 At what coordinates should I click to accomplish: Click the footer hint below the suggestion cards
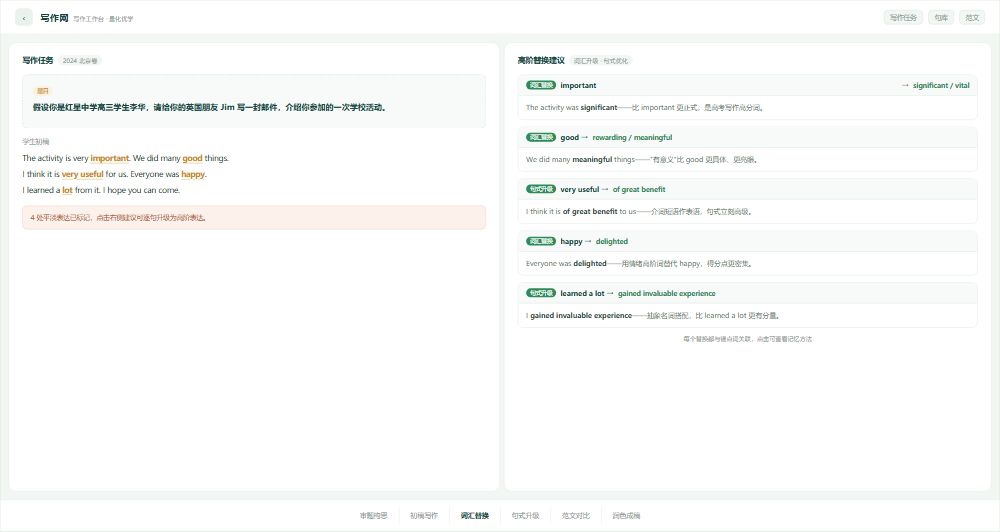pos(747,339)
